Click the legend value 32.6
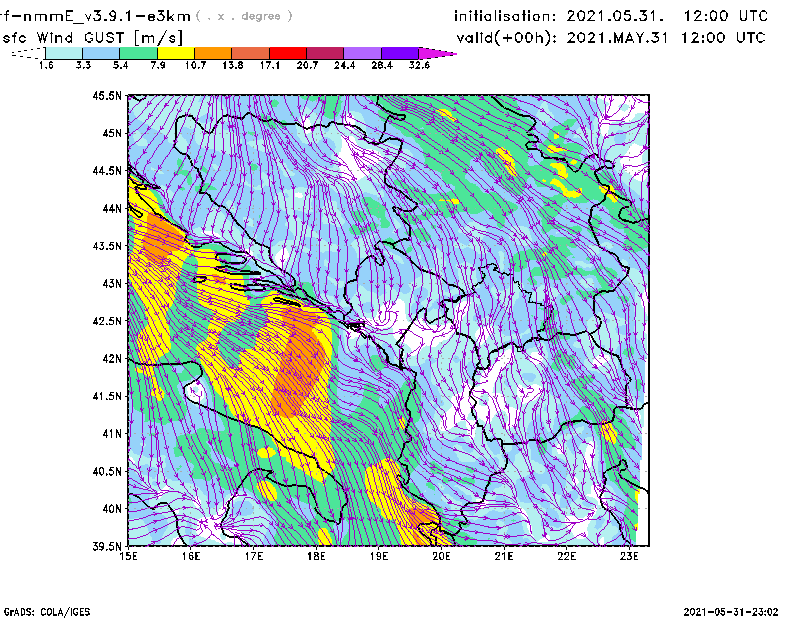This screenshot has width=800, height=618. click(x=419, y=65)
